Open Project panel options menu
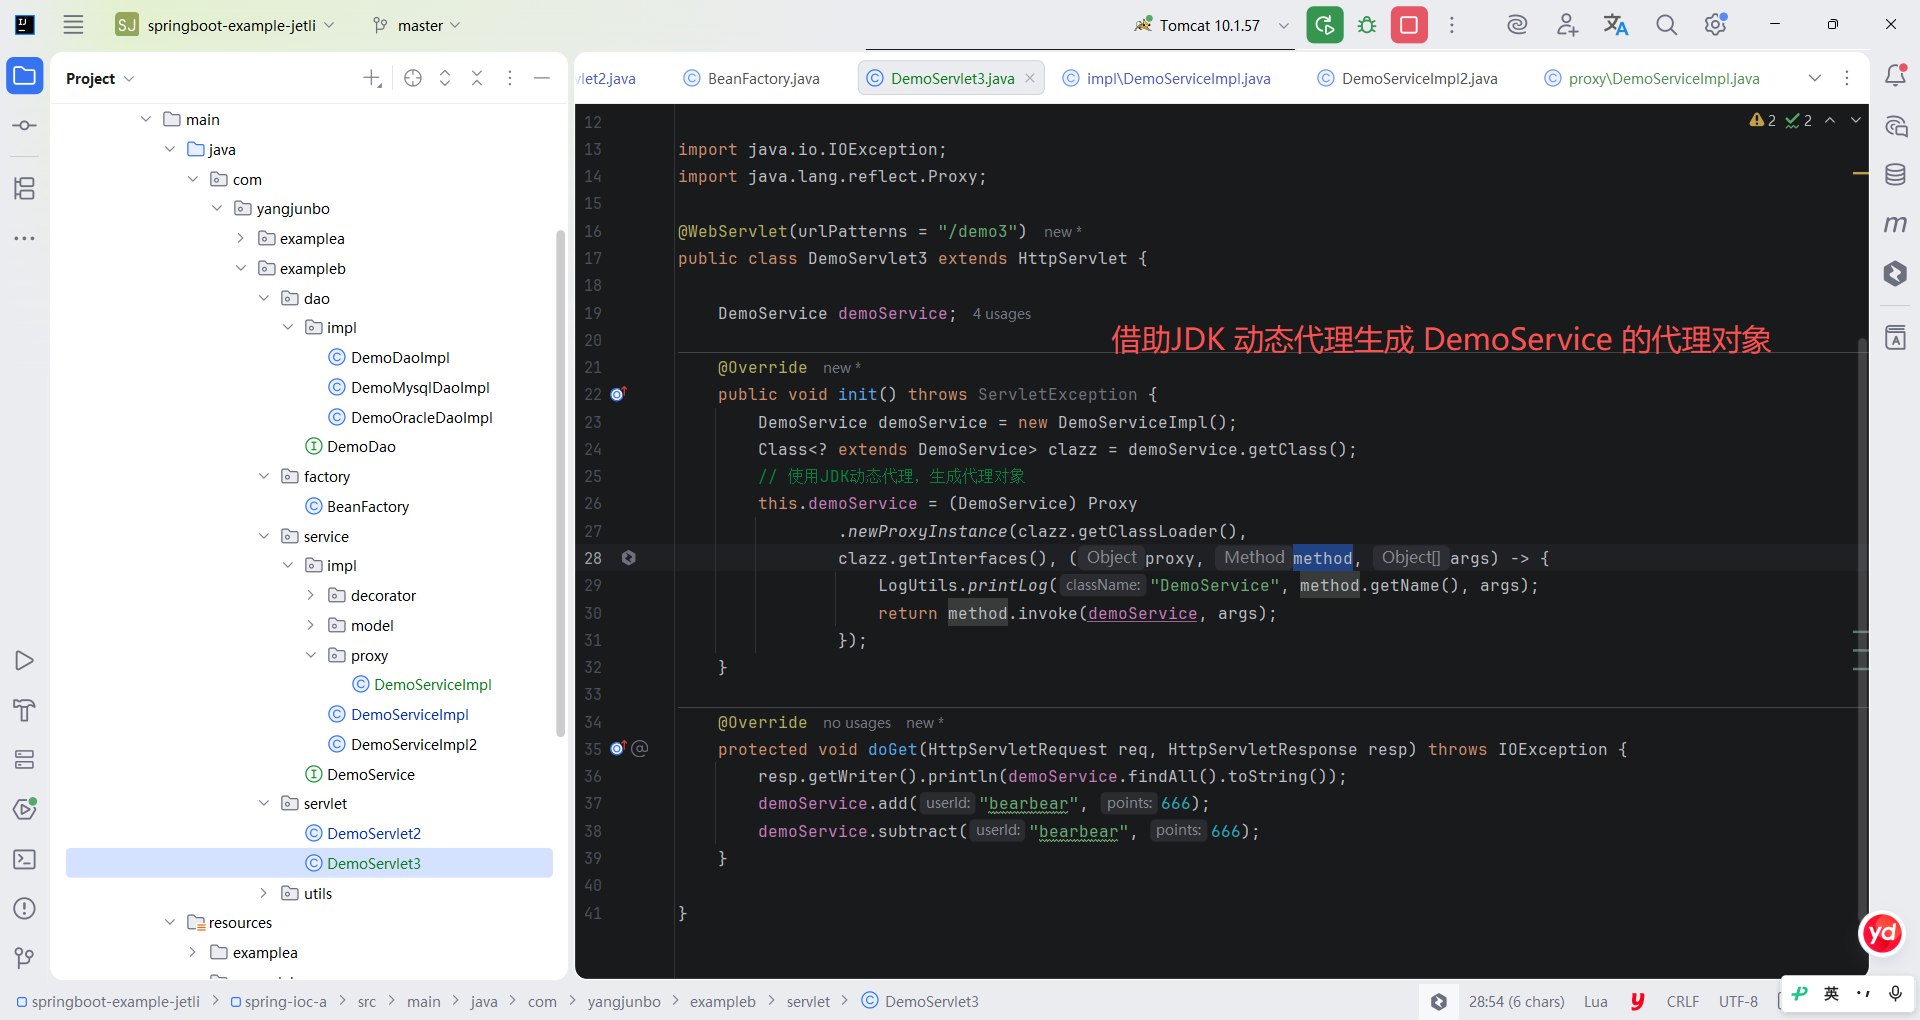Screen dimensions: 1920x1020 click(510, 78)
